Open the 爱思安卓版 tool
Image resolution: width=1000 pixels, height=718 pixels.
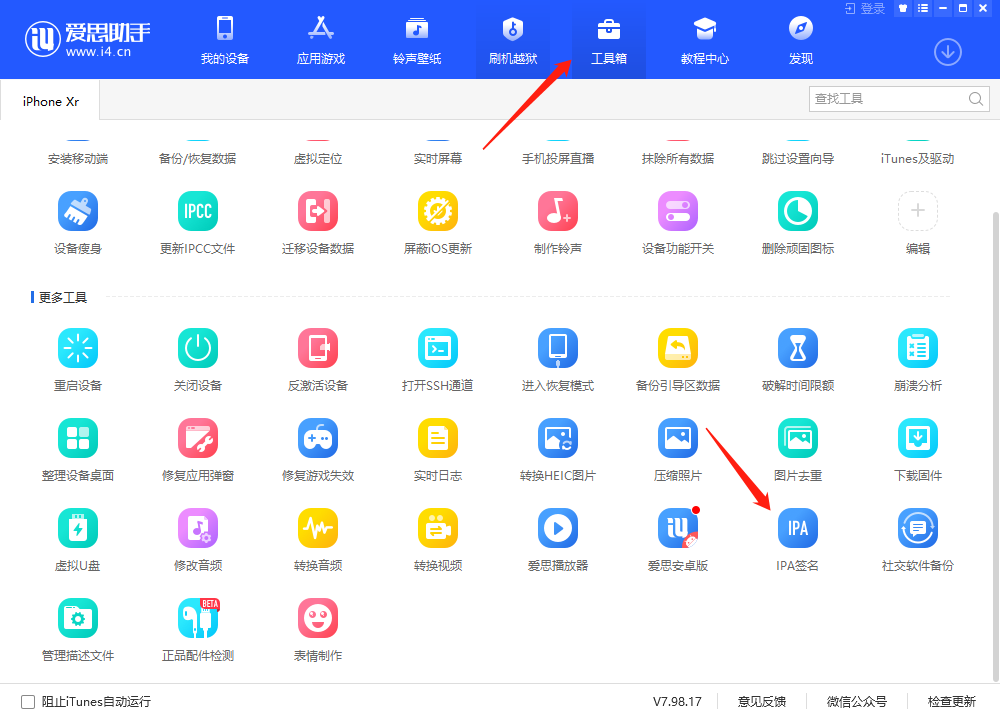point(678,528)
